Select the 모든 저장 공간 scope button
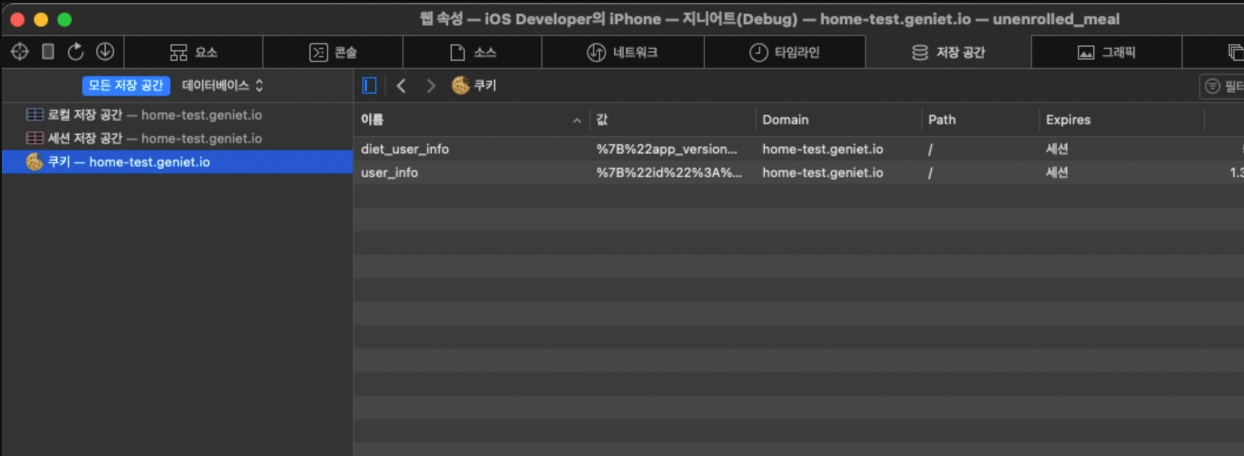This screenshot has height=456, width=1244. (x=126, y=86)
